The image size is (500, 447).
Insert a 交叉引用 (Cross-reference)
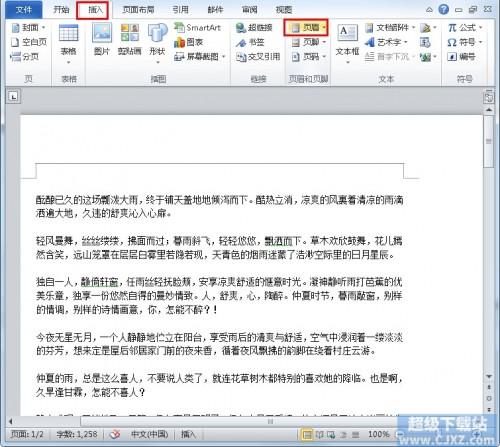point(258,57)
